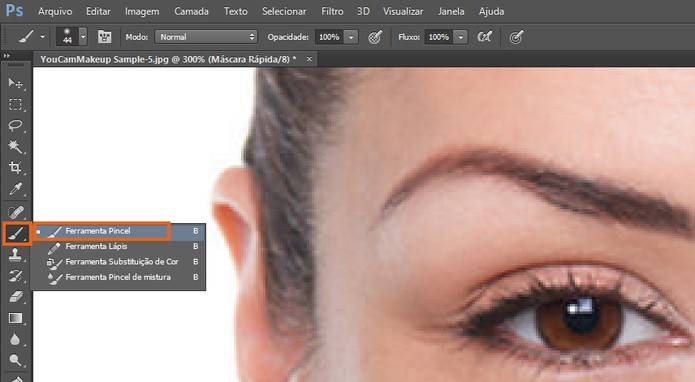Screen dimensions: 695x382
Task: Select the Gradient tool
Action: click(x=16, y=318)
